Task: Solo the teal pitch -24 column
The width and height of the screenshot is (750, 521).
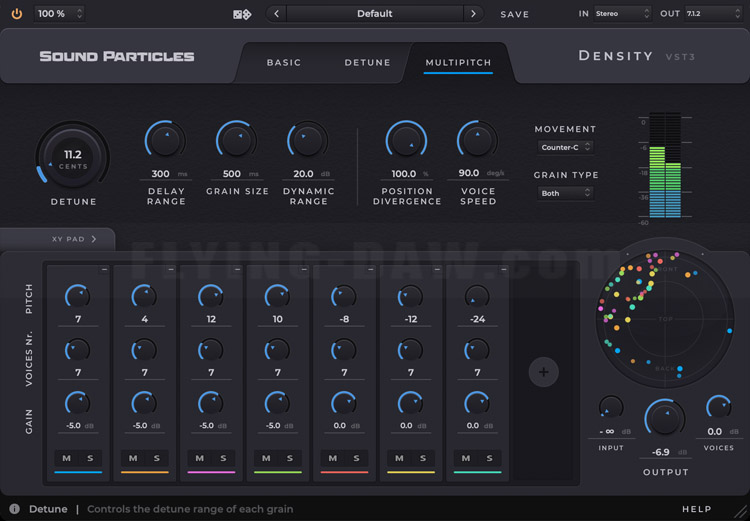Action: [489, 458]
